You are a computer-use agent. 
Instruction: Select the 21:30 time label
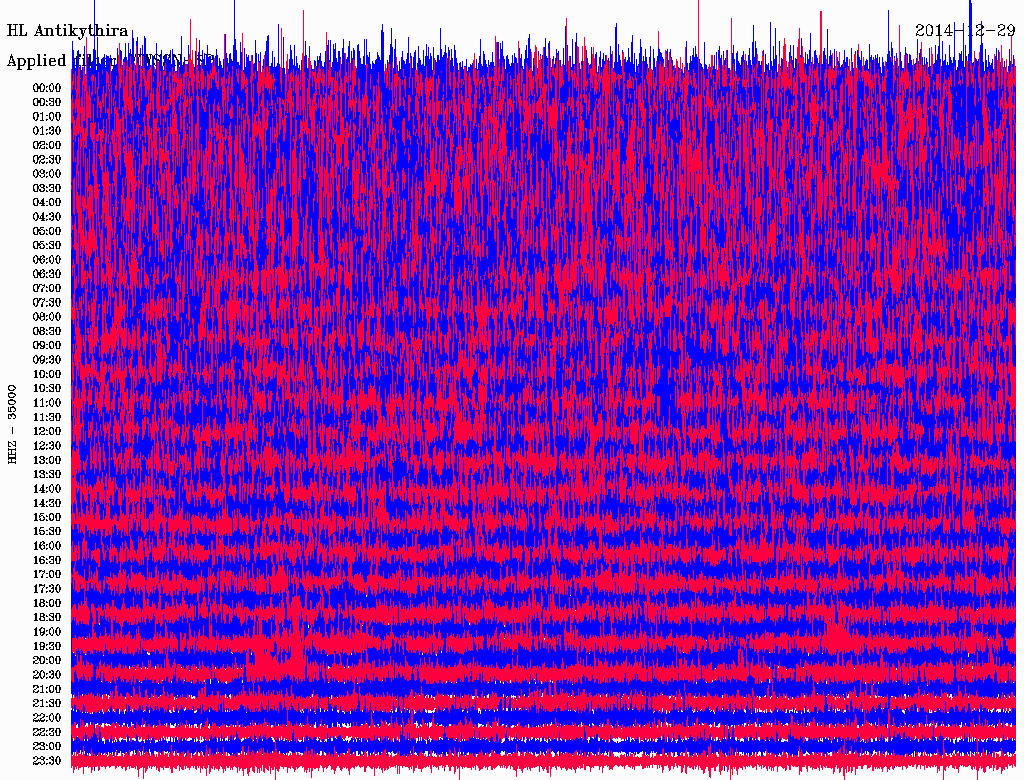click(x=47, y=704)
